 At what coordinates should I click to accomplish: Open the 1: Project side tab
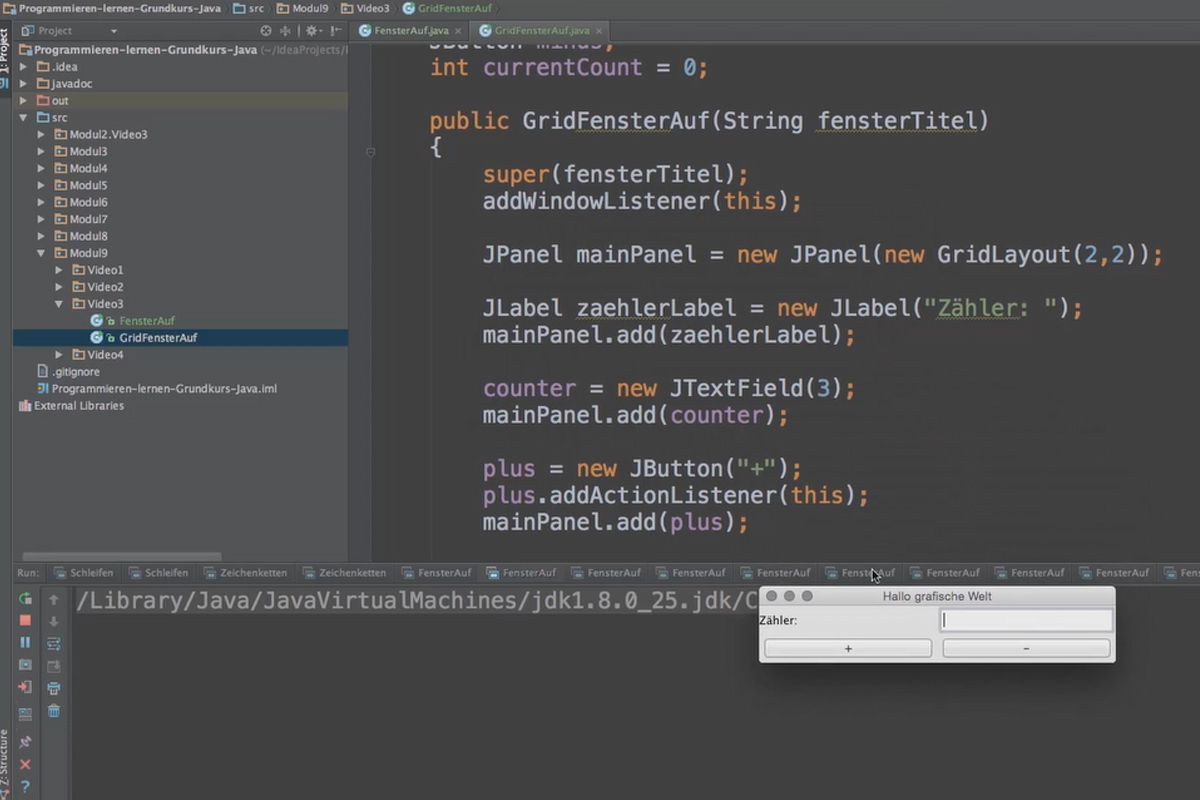pyautogui.click(x=5, y=58)
